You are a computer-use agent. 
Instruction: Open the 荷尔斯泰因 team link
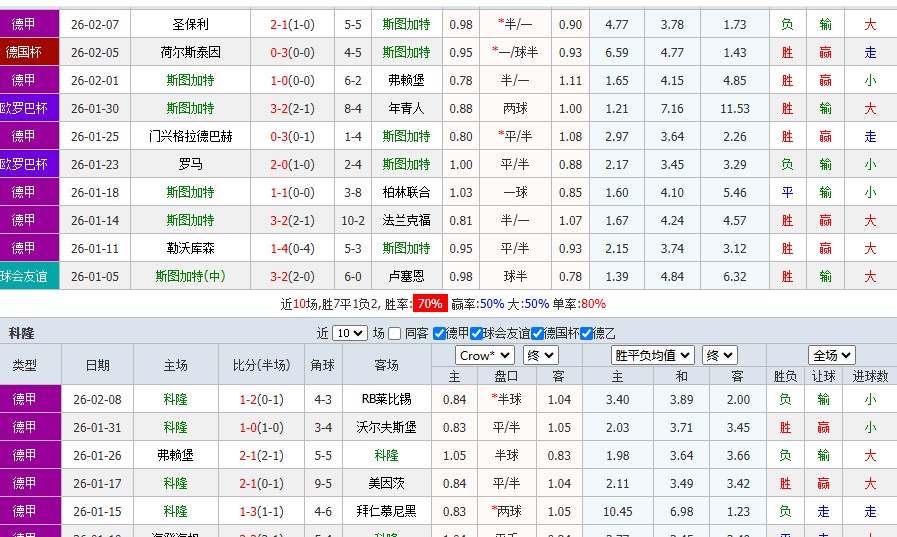tap(190, 52)
